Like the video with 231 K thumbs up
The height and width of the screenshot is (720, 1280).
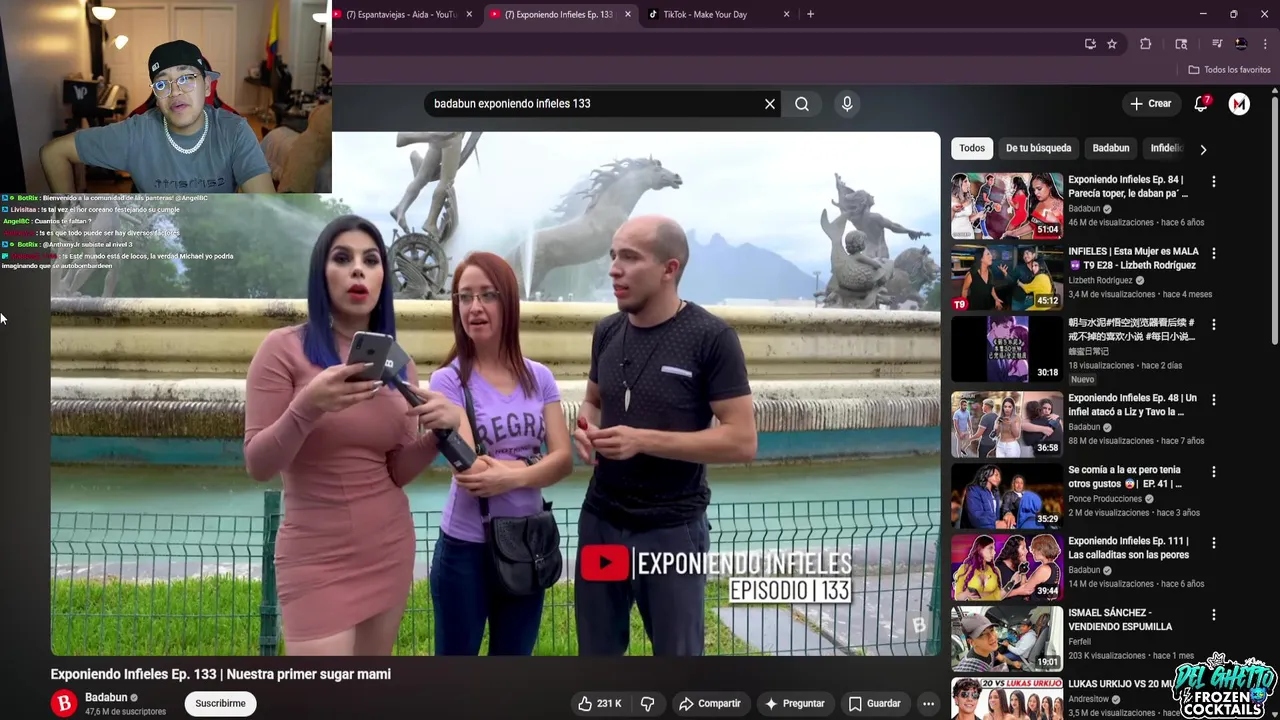coord(599,703)
